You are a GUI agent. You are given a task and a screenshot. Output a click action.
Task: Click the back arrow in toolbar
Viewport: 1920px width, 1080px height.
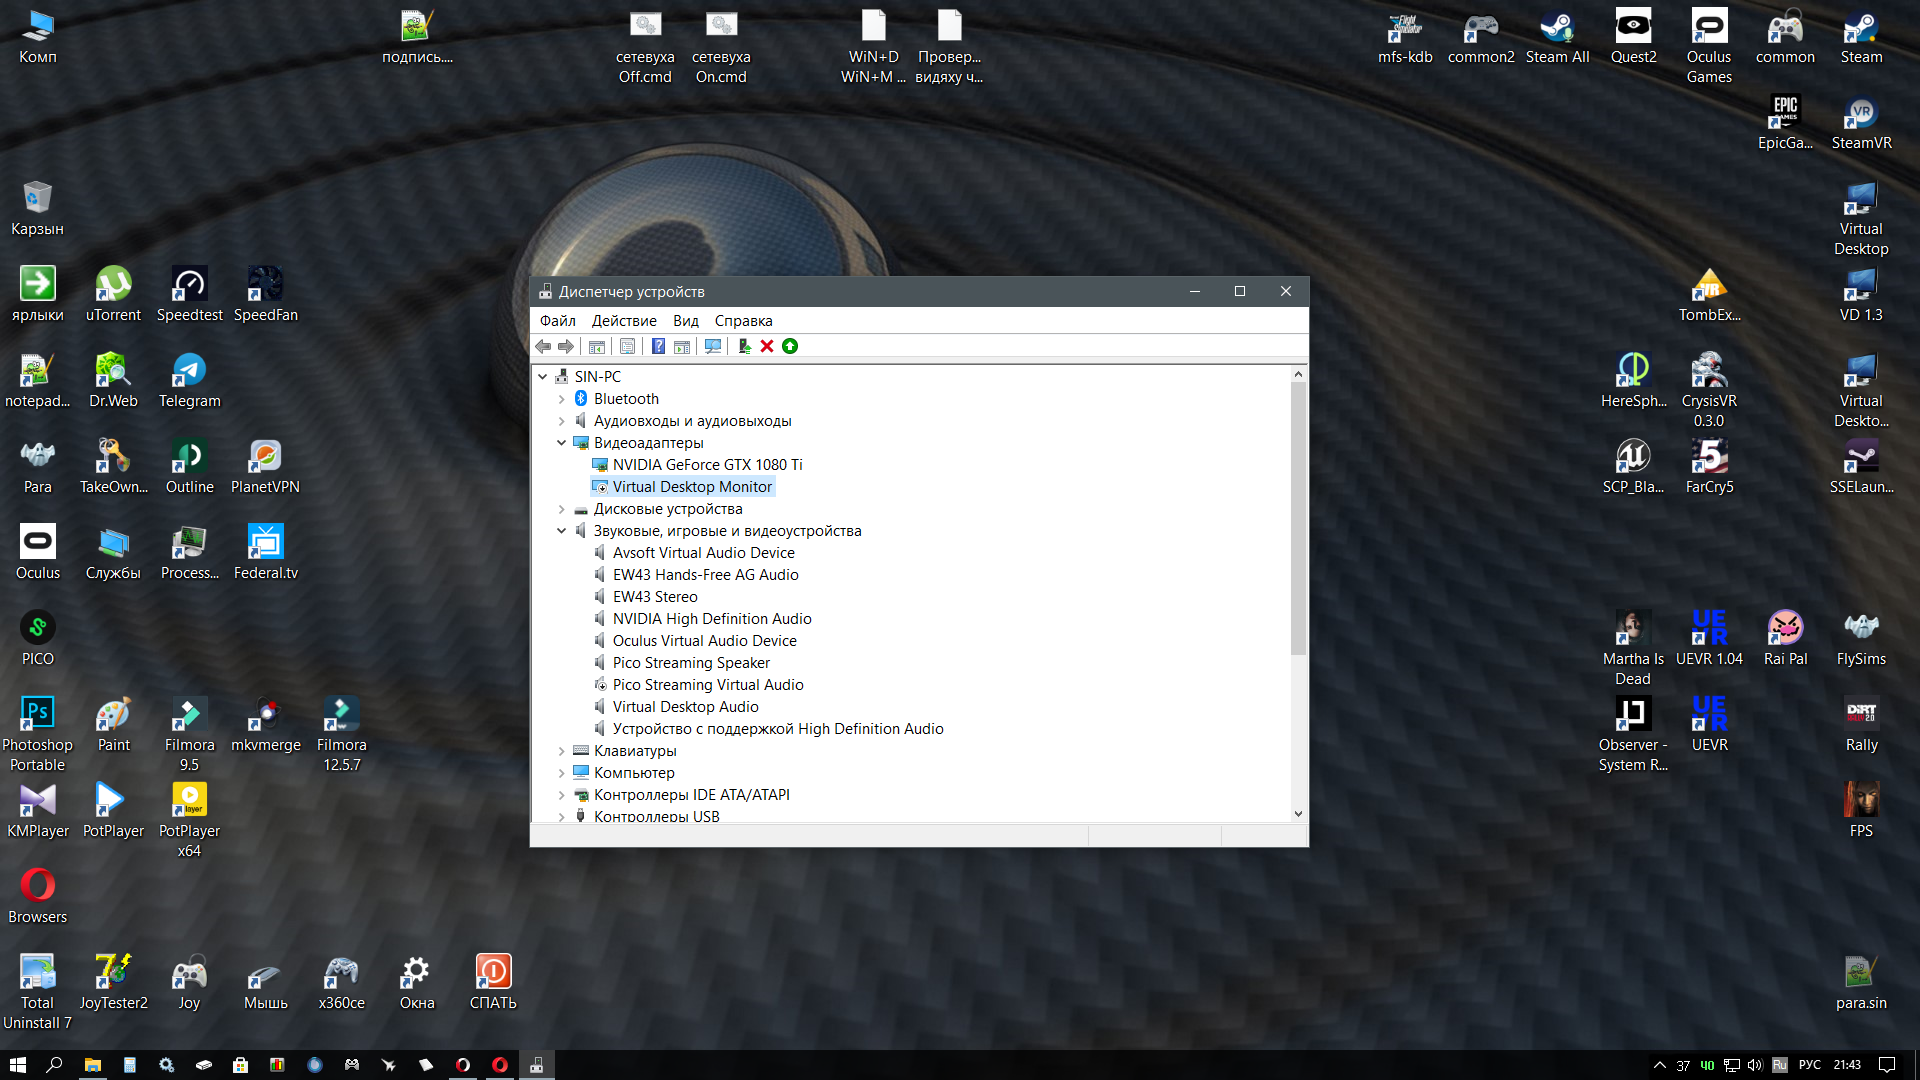[x=543, y=346]
